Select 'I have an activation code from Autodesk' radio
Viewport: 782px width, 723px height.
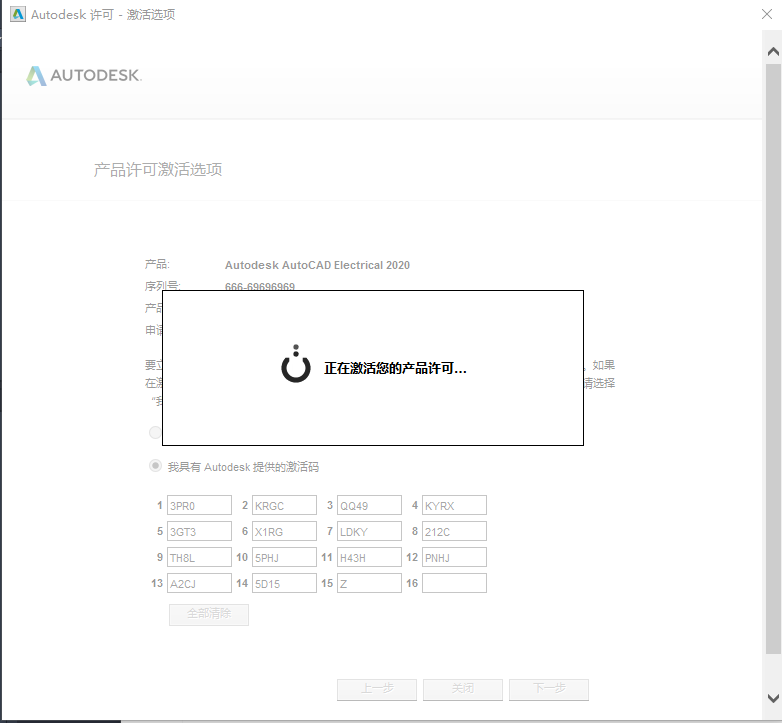tap(155, 466)
